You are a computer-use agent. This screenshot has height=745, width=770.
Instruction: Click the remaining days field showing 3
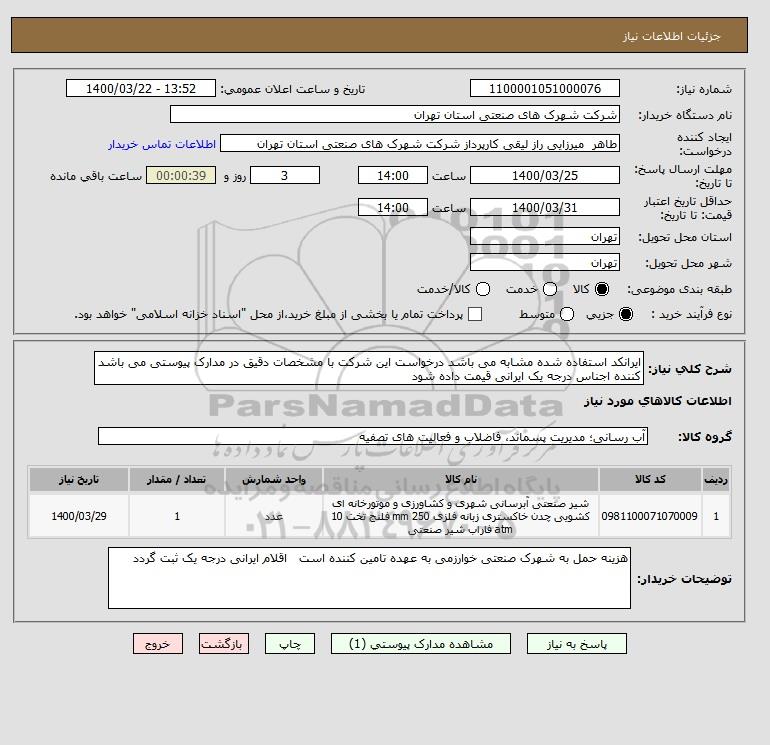tap(285, 175)
